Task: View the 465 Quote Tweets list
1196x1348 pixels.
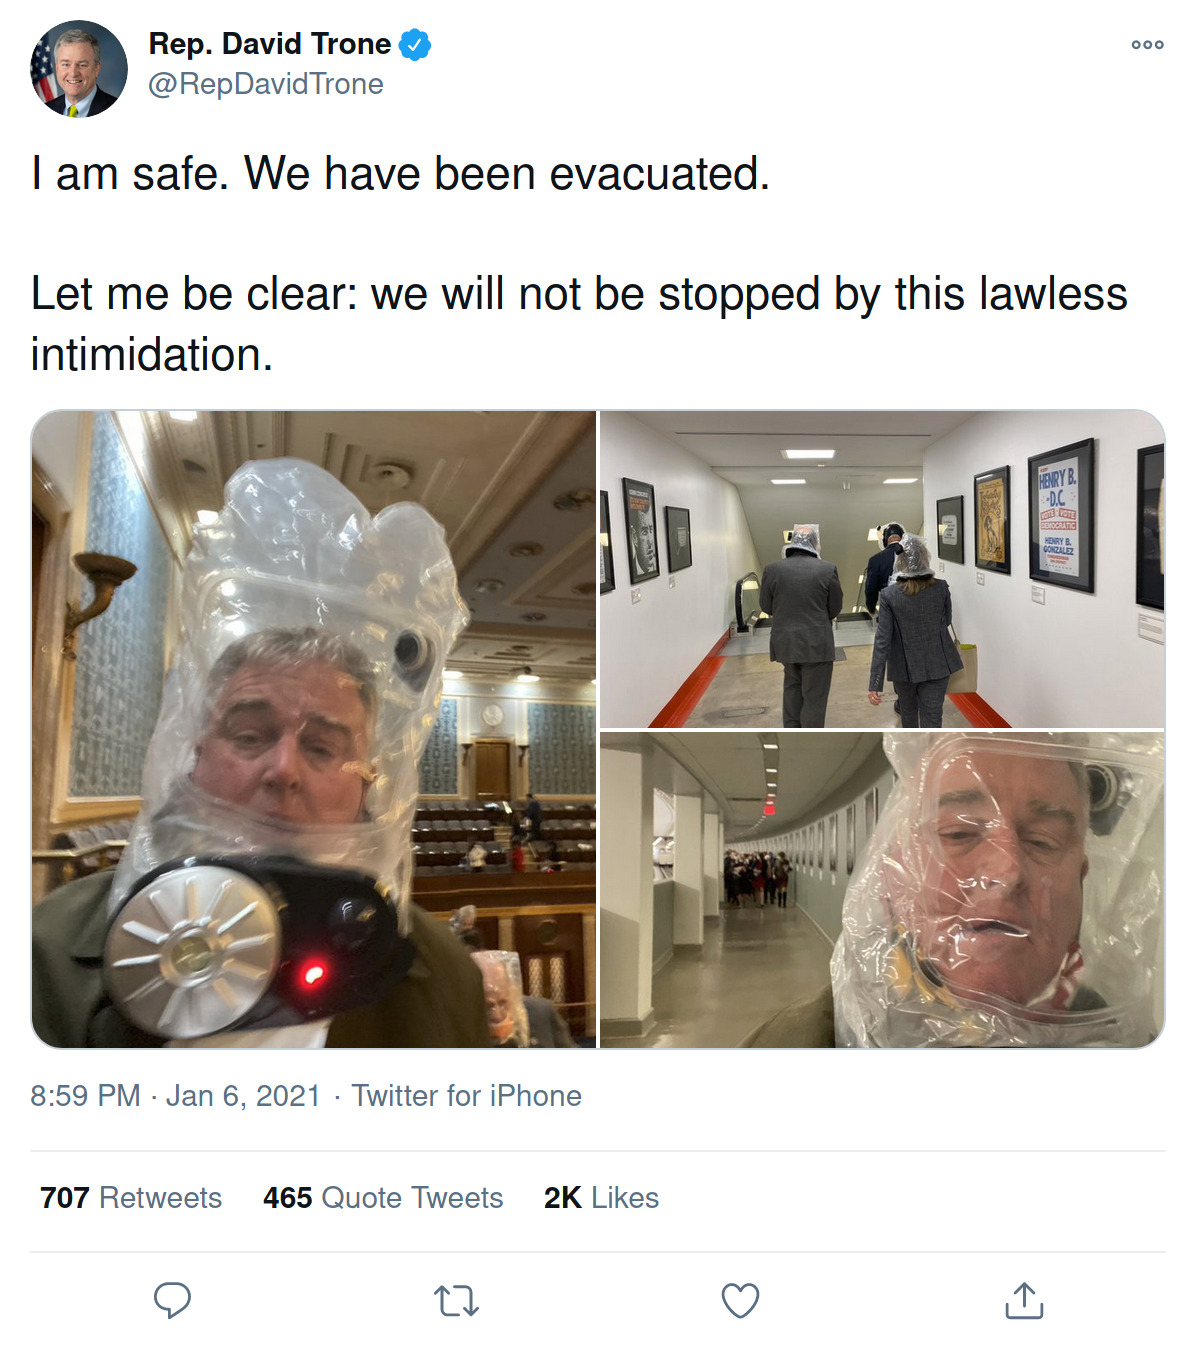Action: pyautogui.click(x=383, y=1198)
